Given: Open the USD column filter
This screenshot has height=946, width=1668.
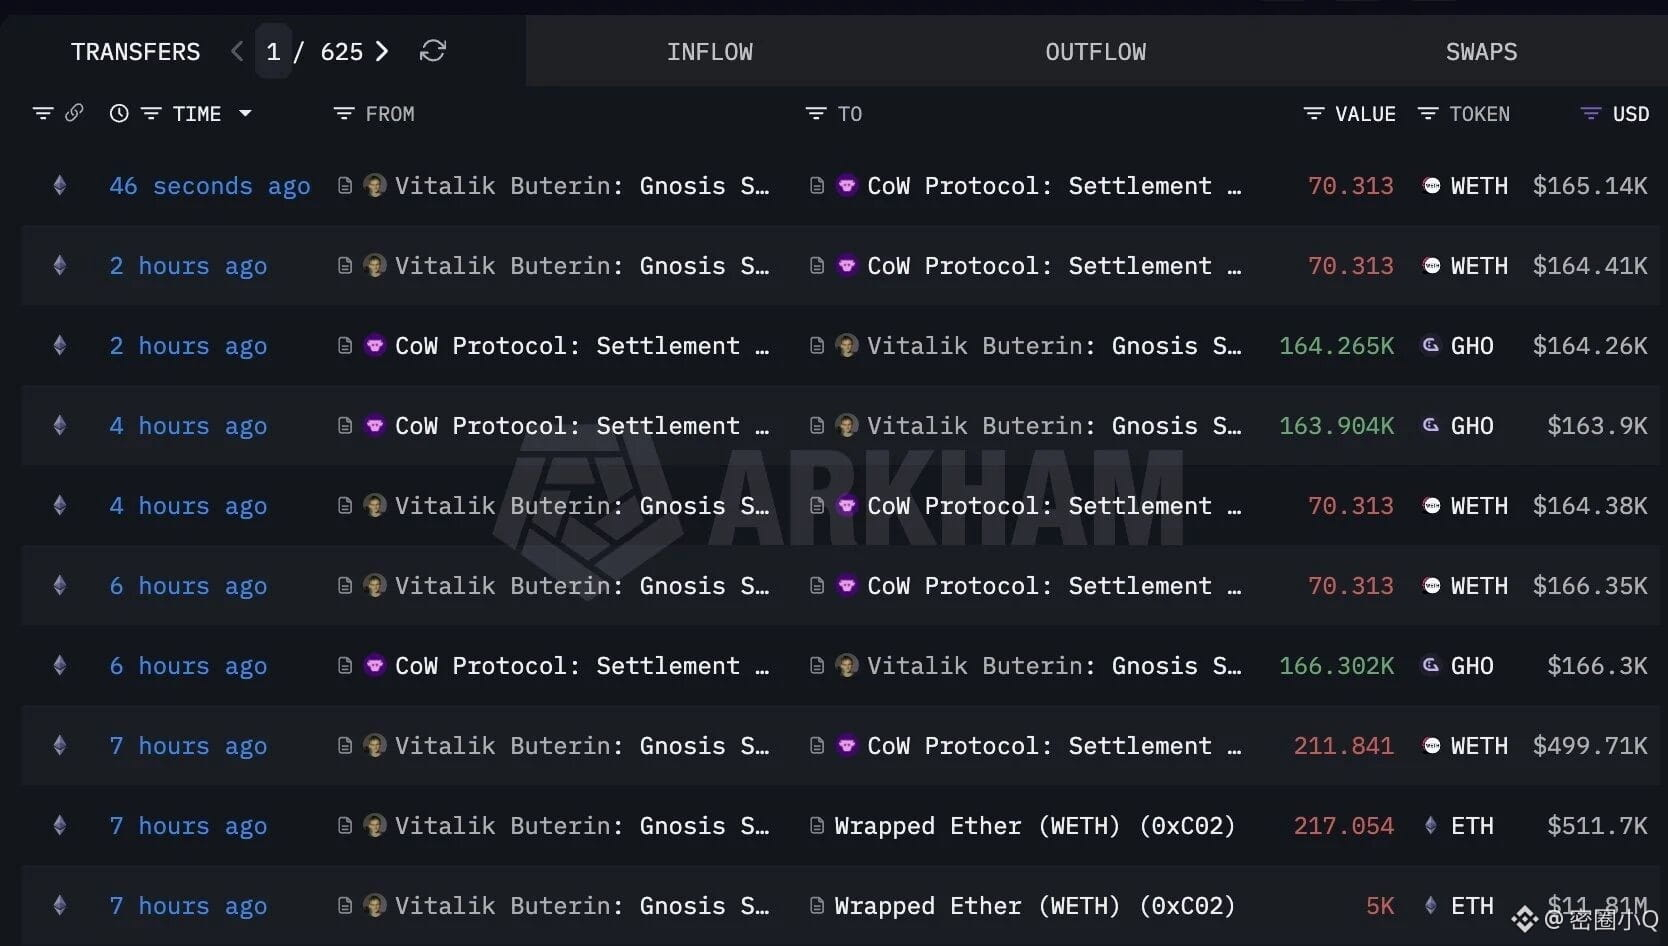Looking at the screenshot, I should [1590, 113].
